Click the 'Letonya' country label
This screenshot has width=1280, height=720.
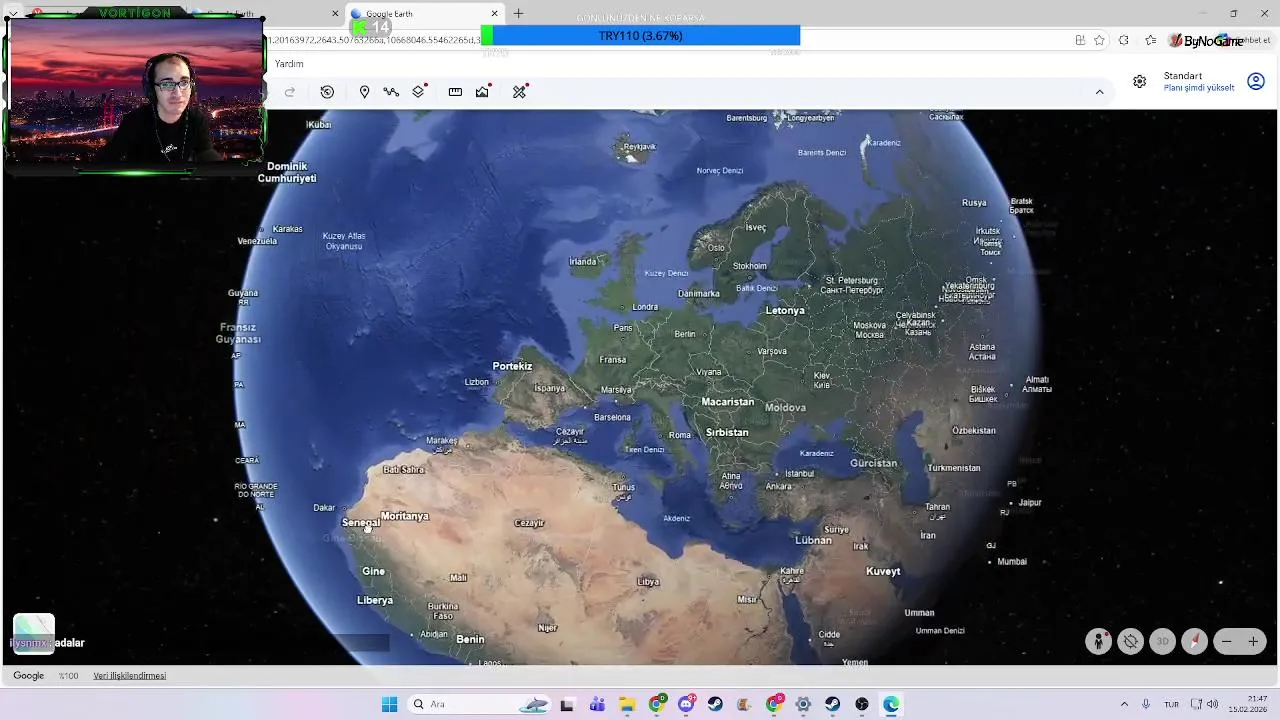point(785,310)
